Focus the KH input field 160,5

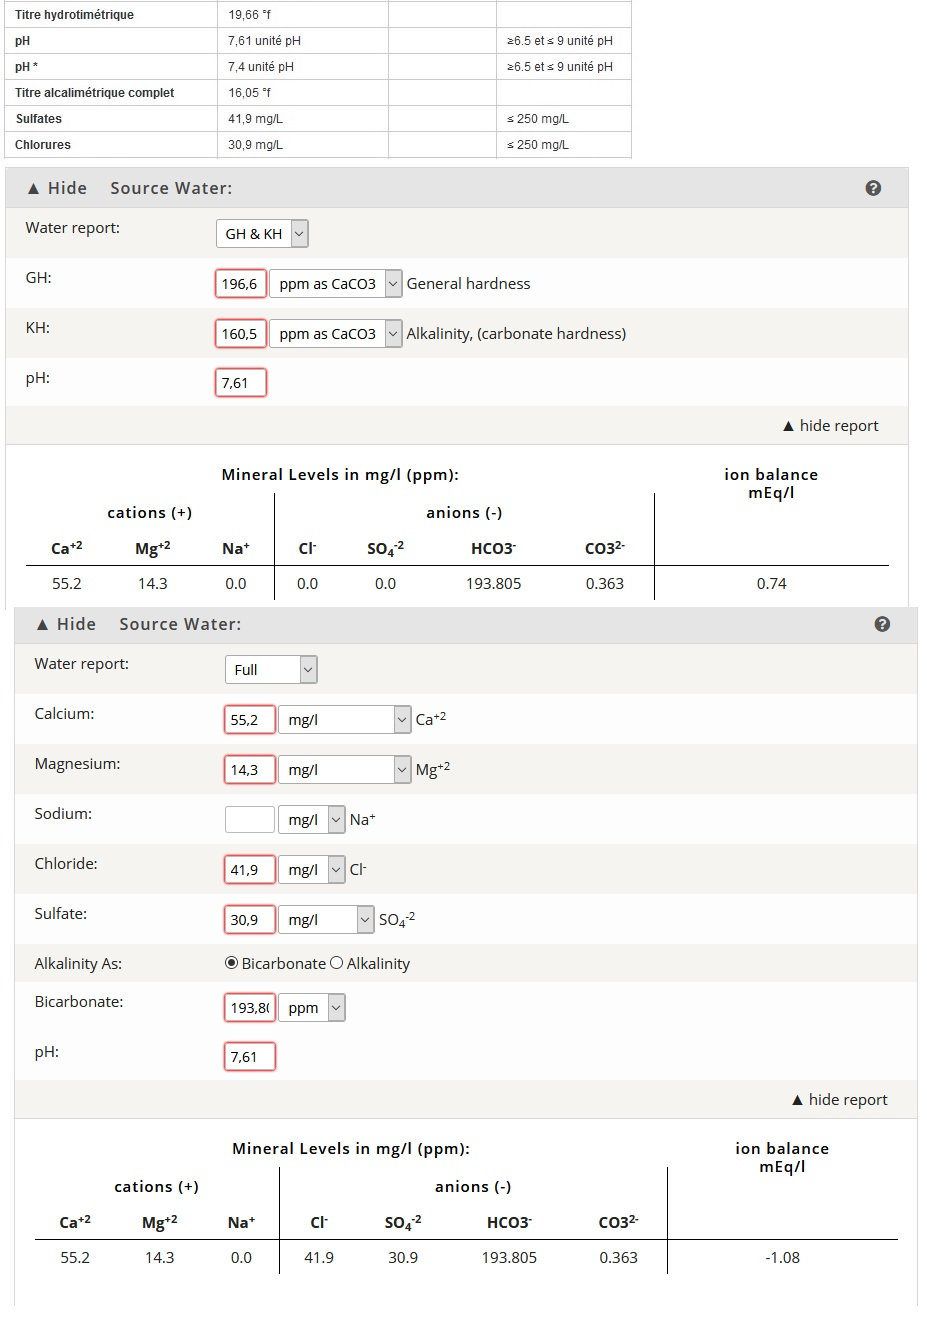pyautogui.click(x=241, y=333)
